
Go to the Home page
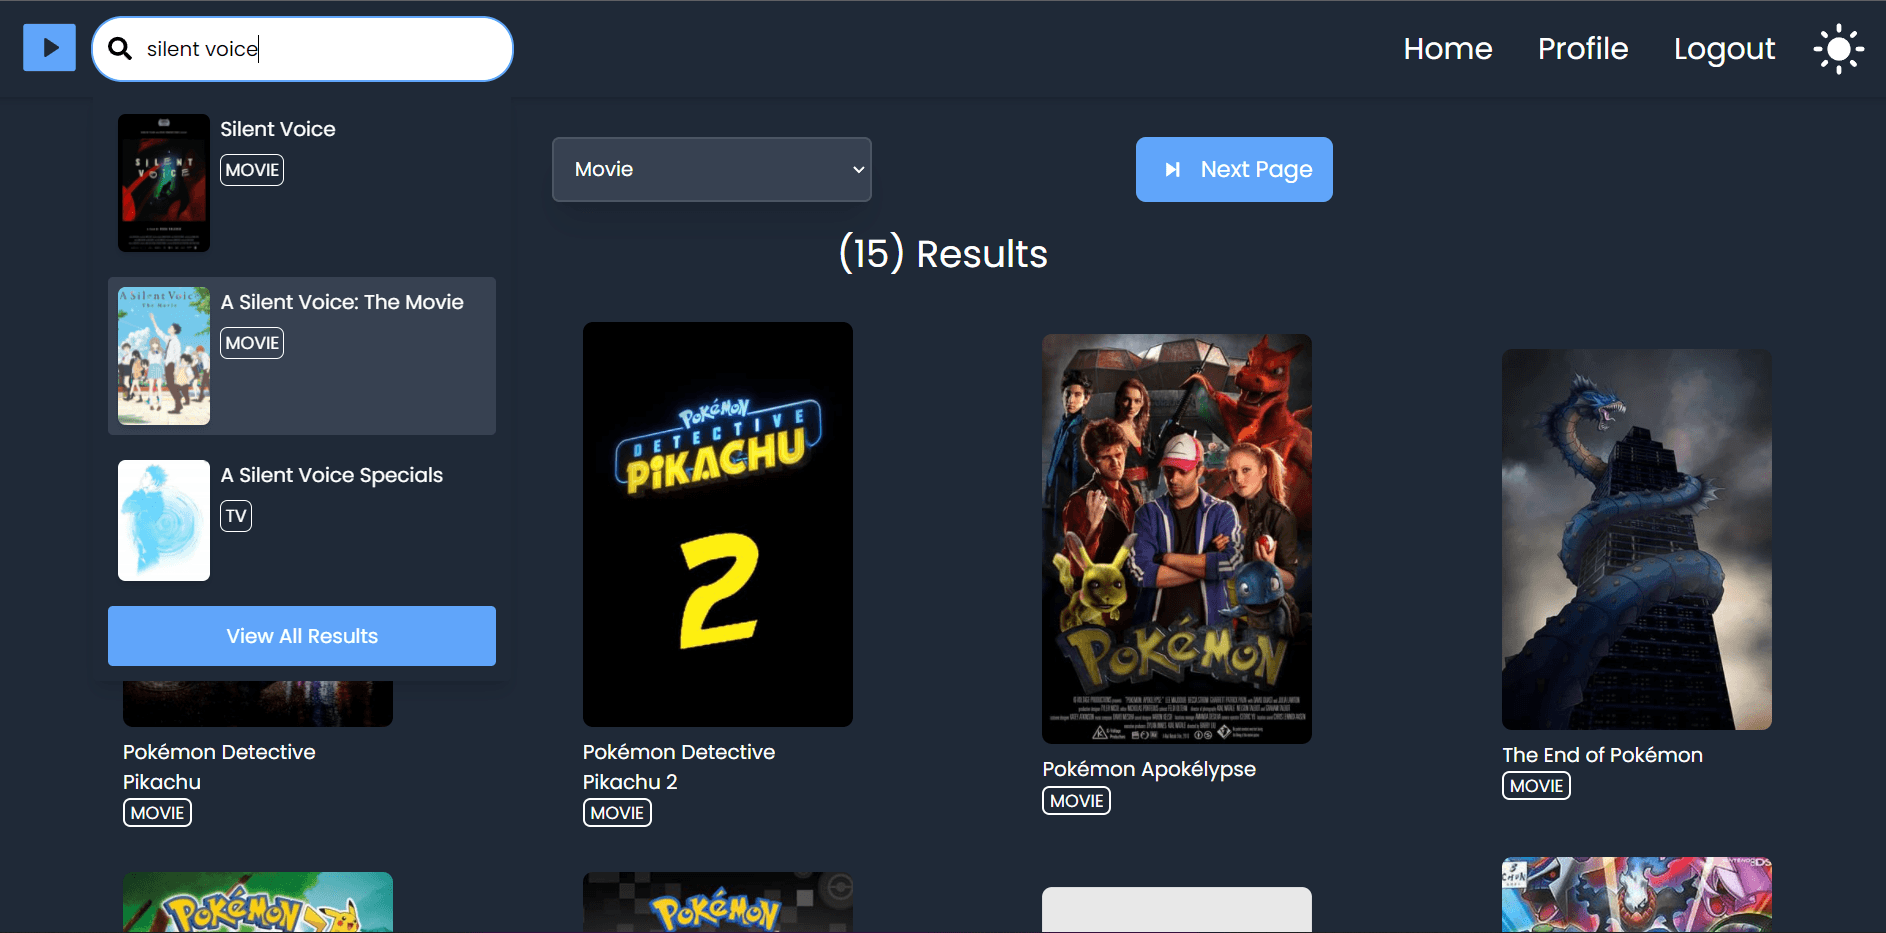[x=1447, y=49]
